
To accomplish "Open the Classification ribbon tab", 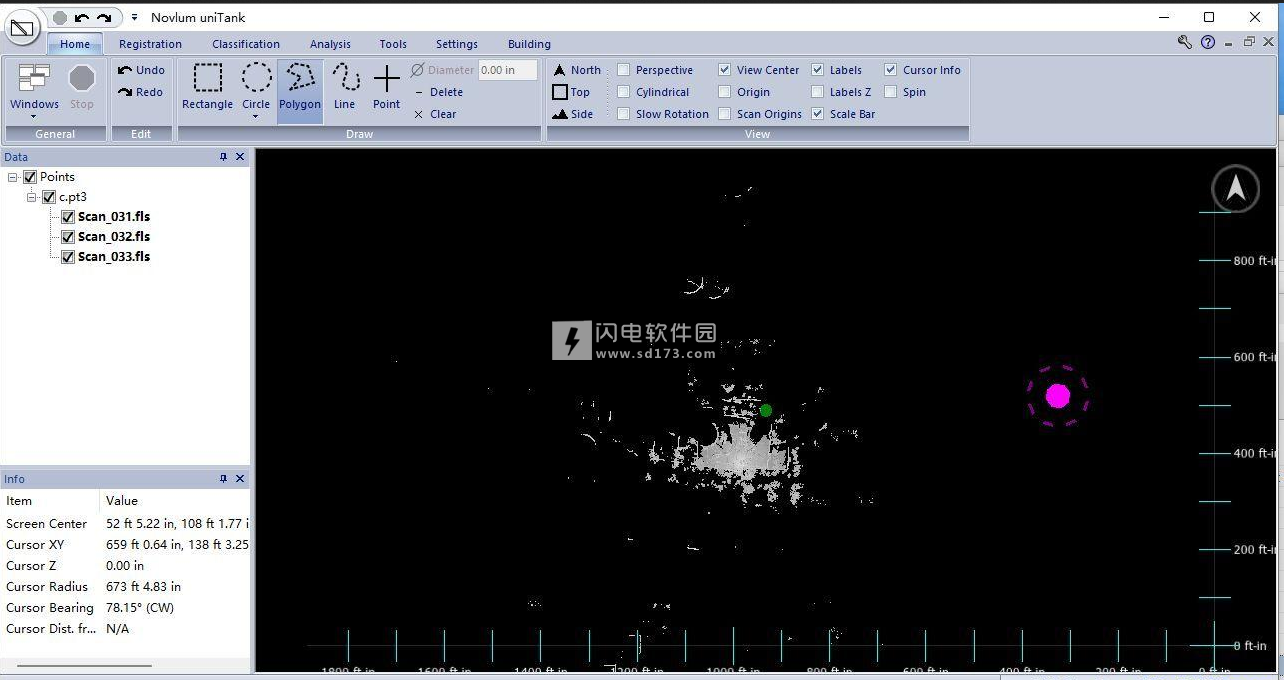I will 246,44.
